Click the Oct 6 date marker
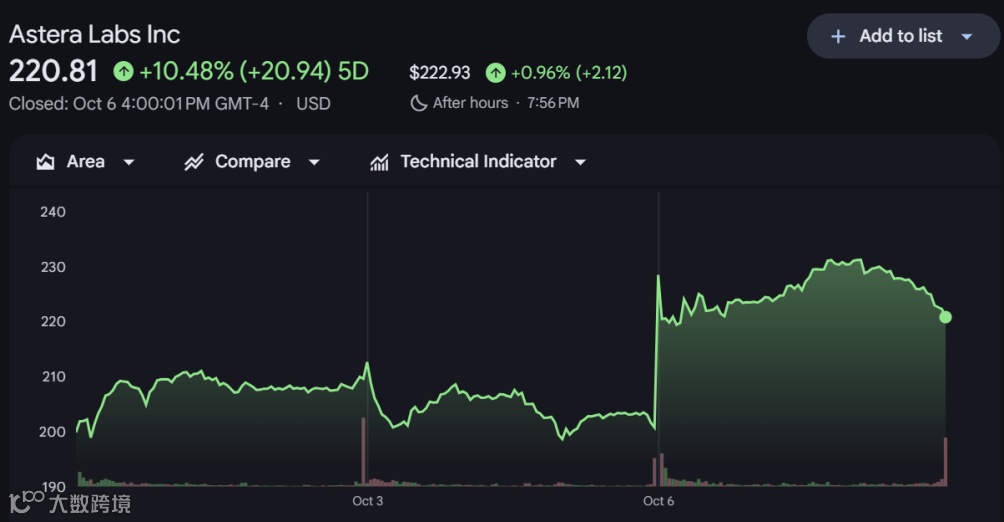 (x=658, y=501)
